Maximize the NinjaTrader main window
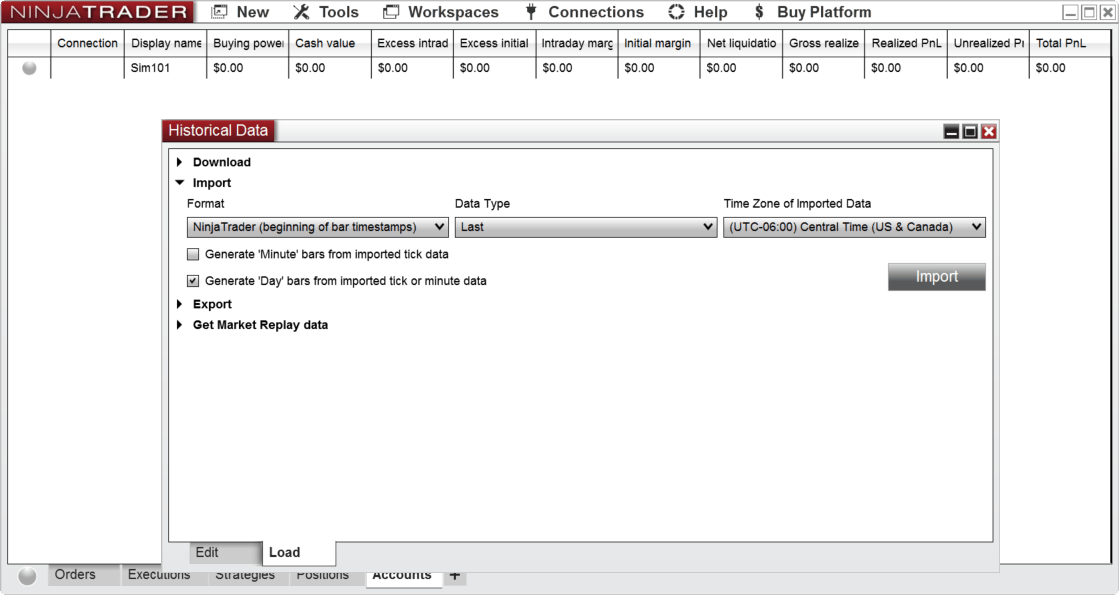Viewport: 1119px width, 595px height. [1088, 12]
